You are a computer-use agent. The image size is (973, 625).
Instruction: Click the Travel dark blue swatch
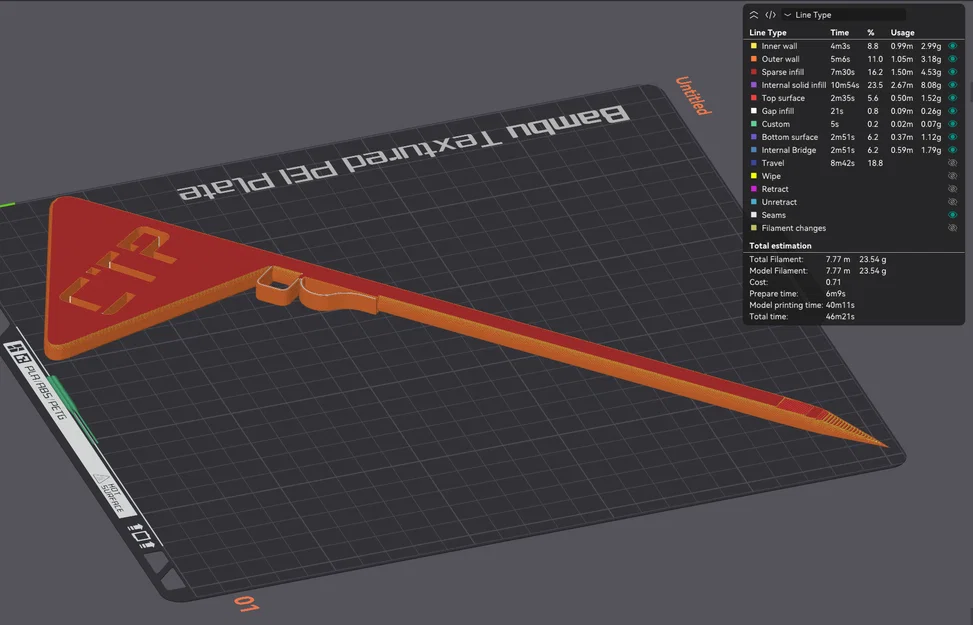pos(754,163)
